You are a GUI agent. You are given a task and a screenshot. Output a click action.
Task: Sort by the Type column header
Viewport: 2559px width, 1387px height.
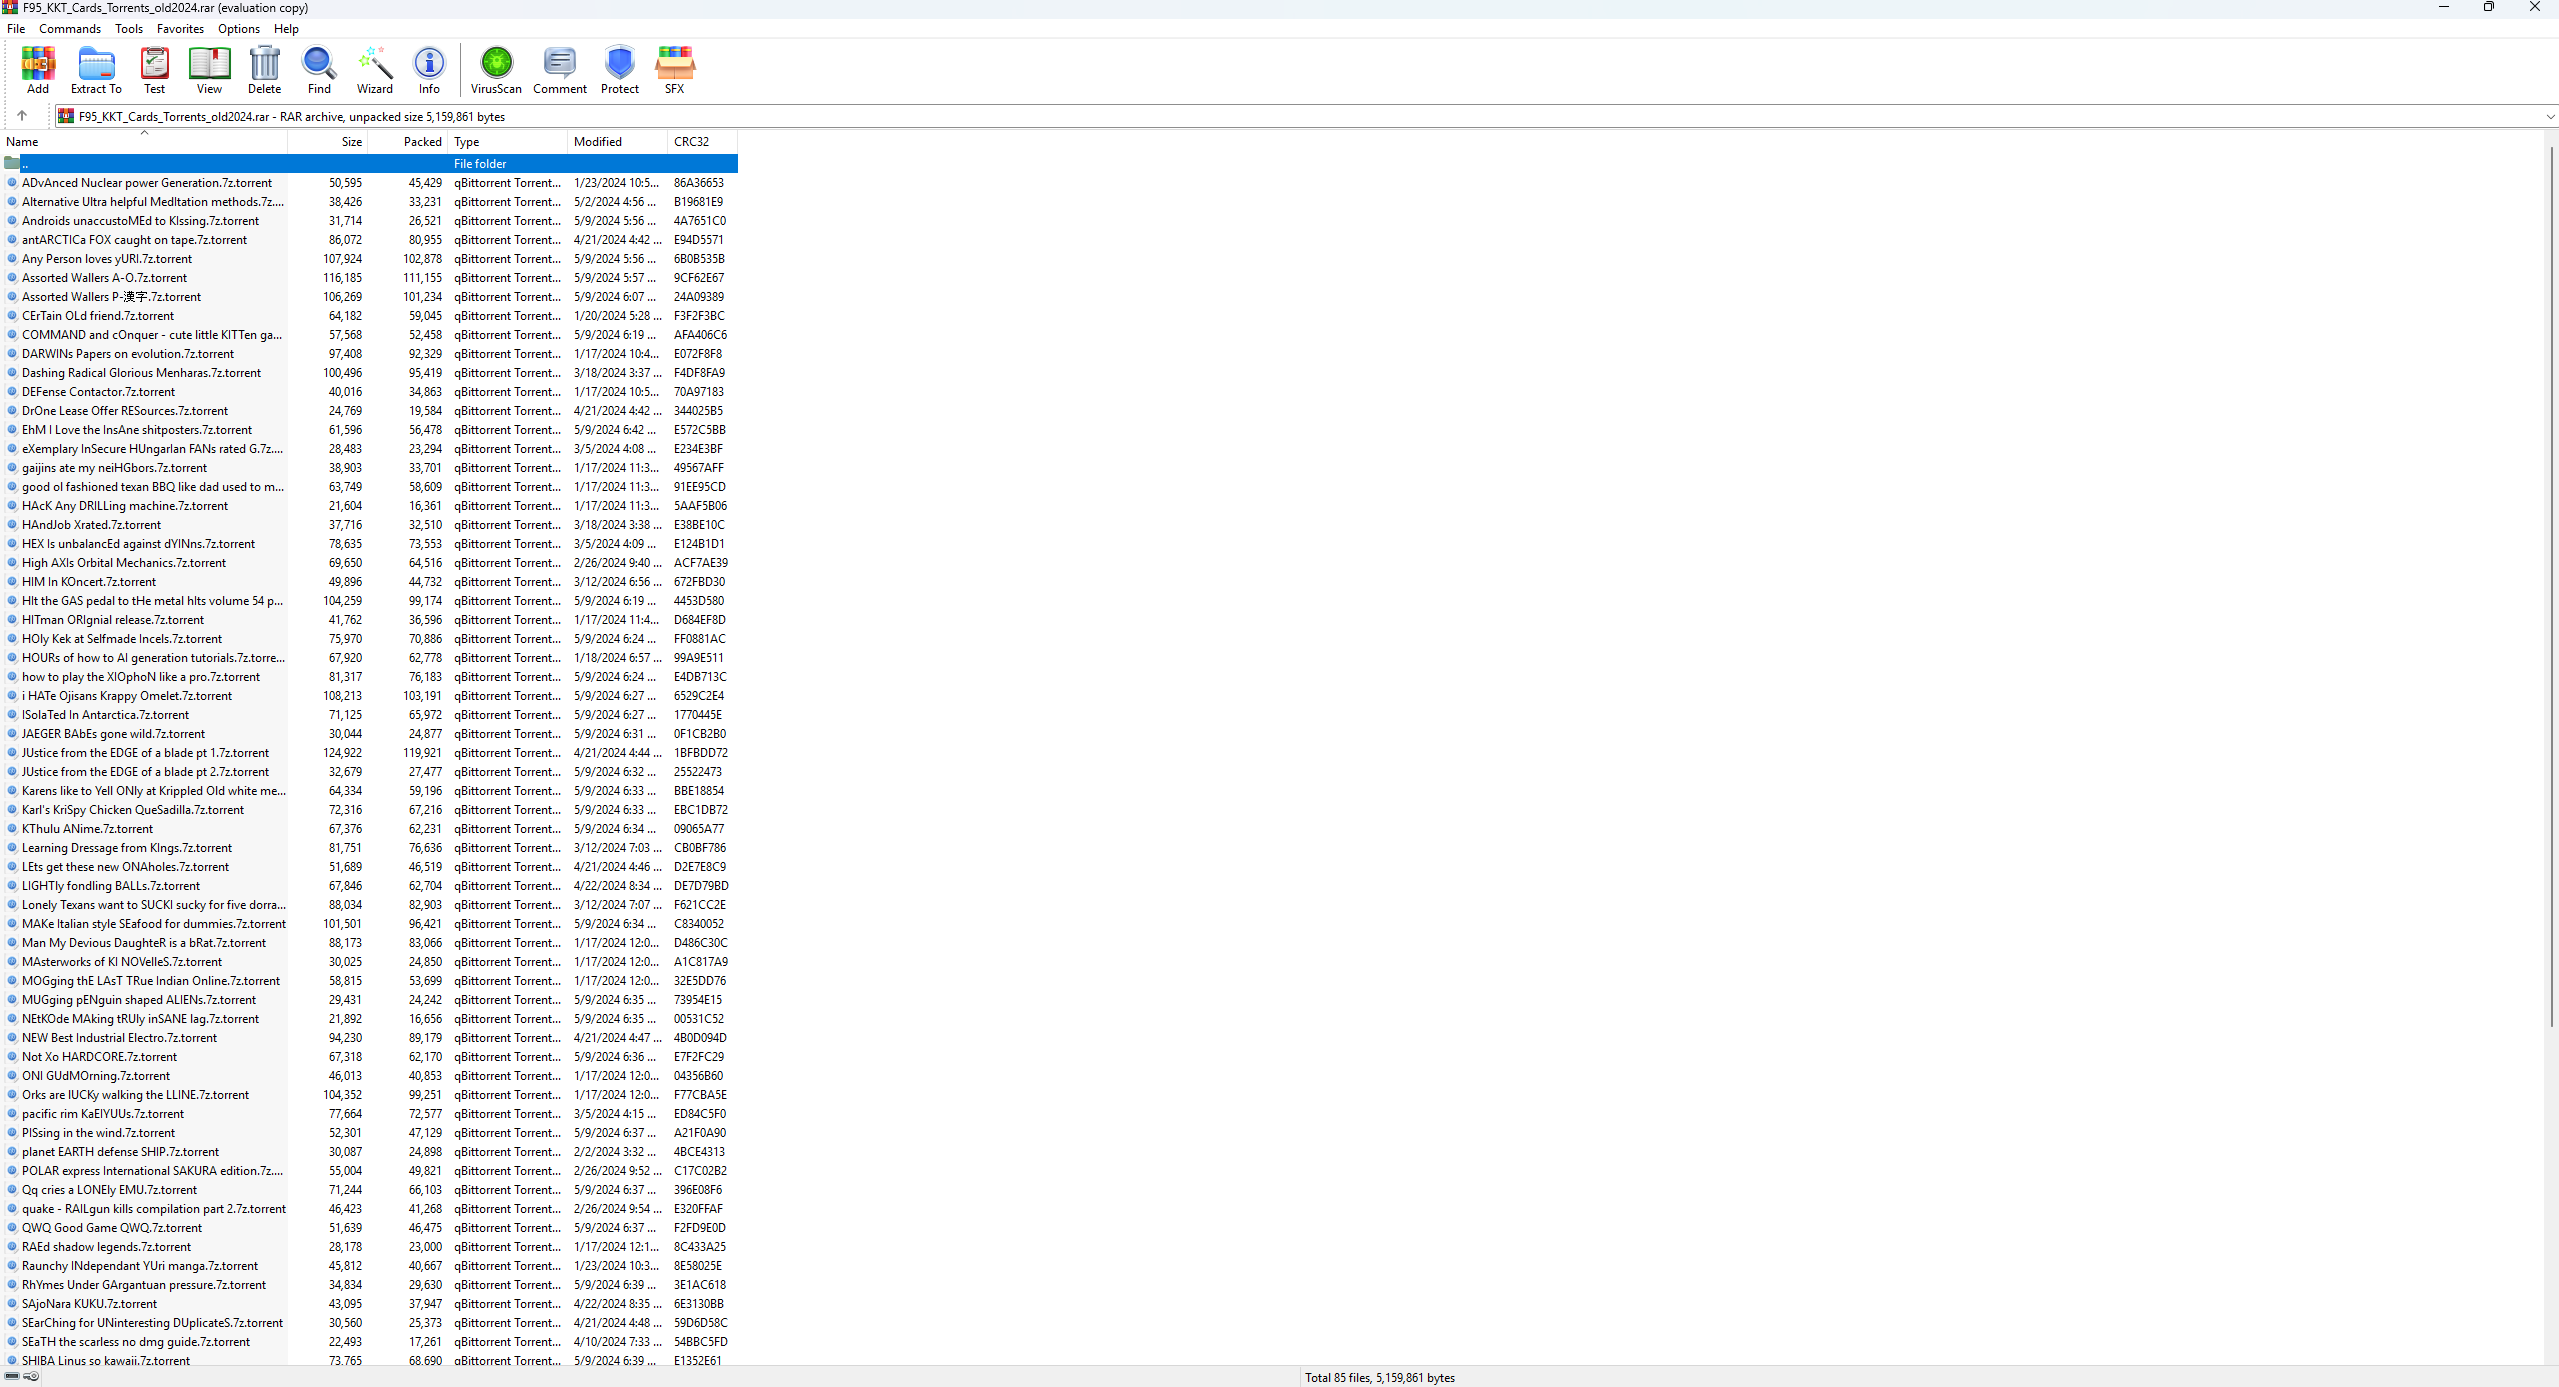508,142
